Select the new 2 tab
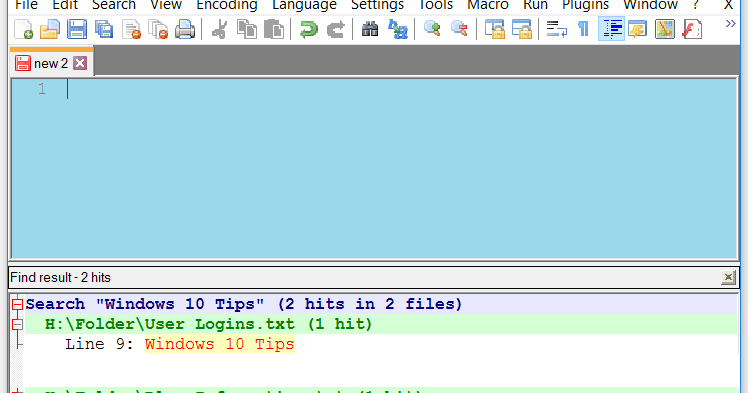 click(51, 63)
